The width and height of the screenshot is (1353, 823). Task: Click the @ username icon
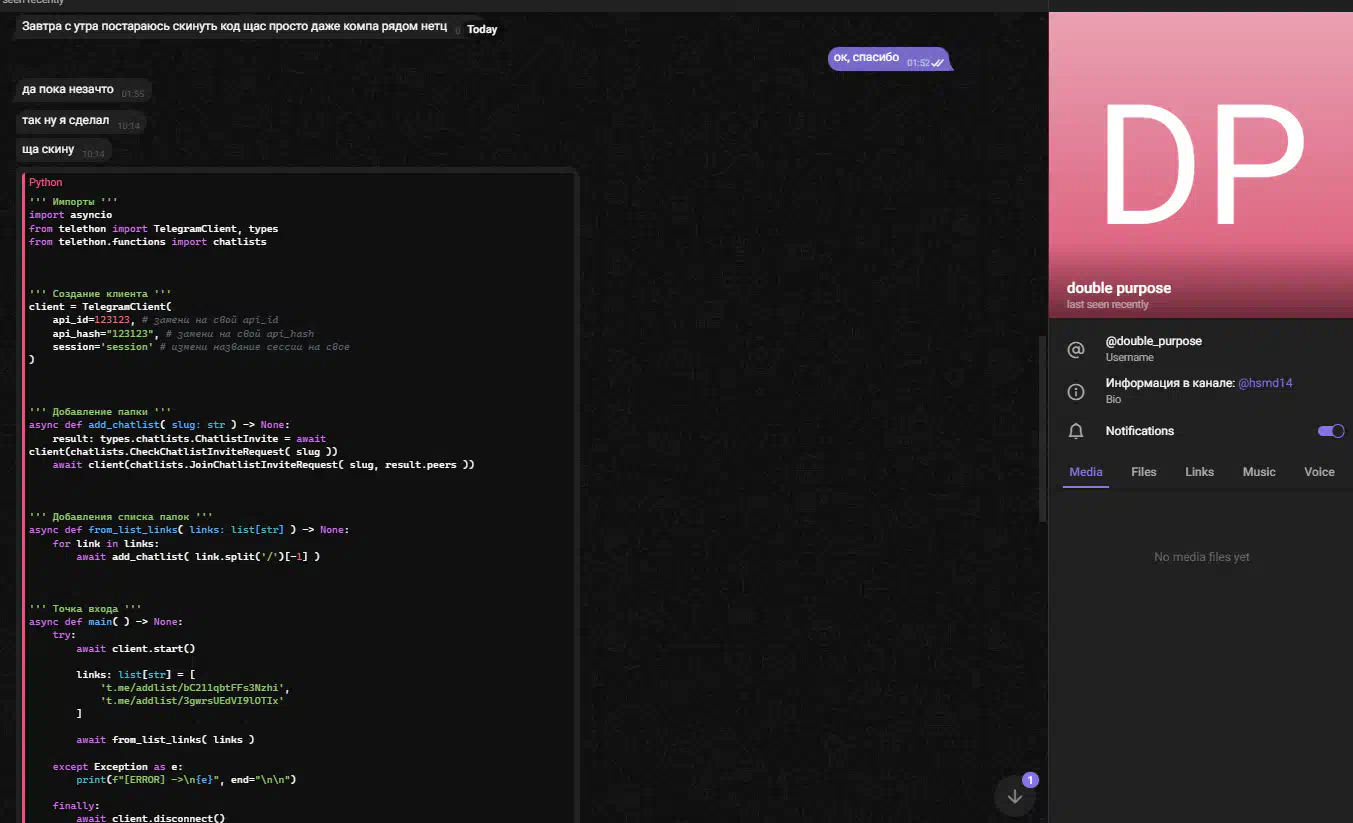[x=1076, y=349]
